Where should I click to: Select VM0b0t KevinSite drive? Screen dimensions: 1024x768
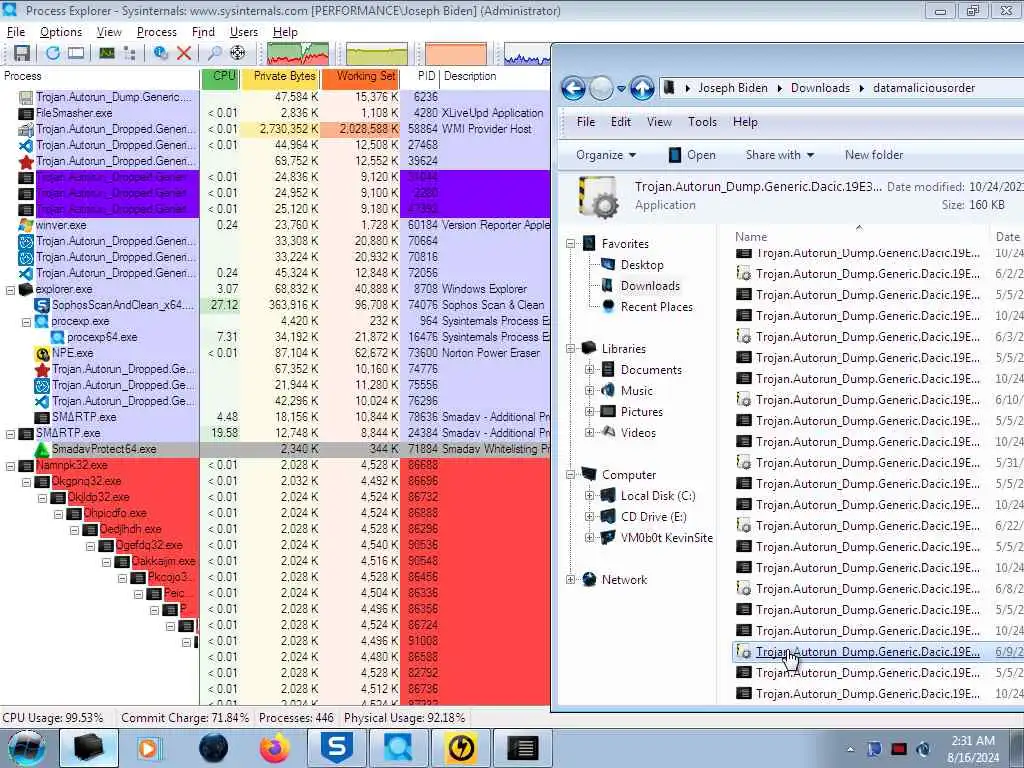(666, 537)
